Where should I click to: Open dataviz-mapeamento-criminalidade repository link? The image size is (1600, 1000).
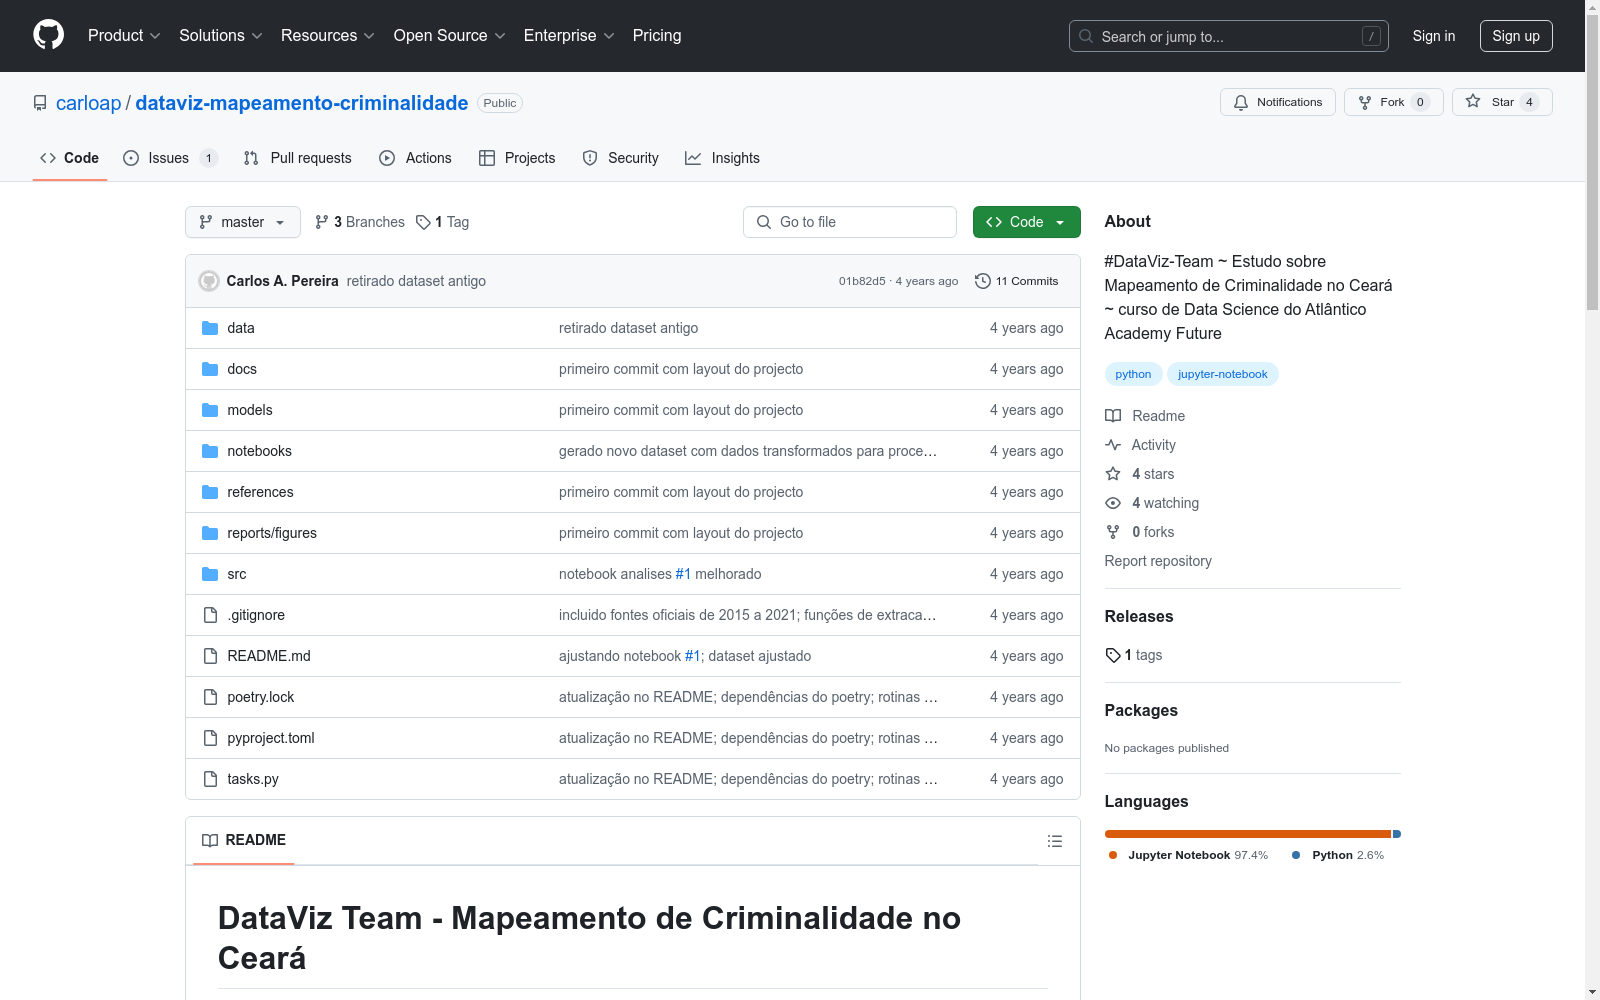point(302,103)
